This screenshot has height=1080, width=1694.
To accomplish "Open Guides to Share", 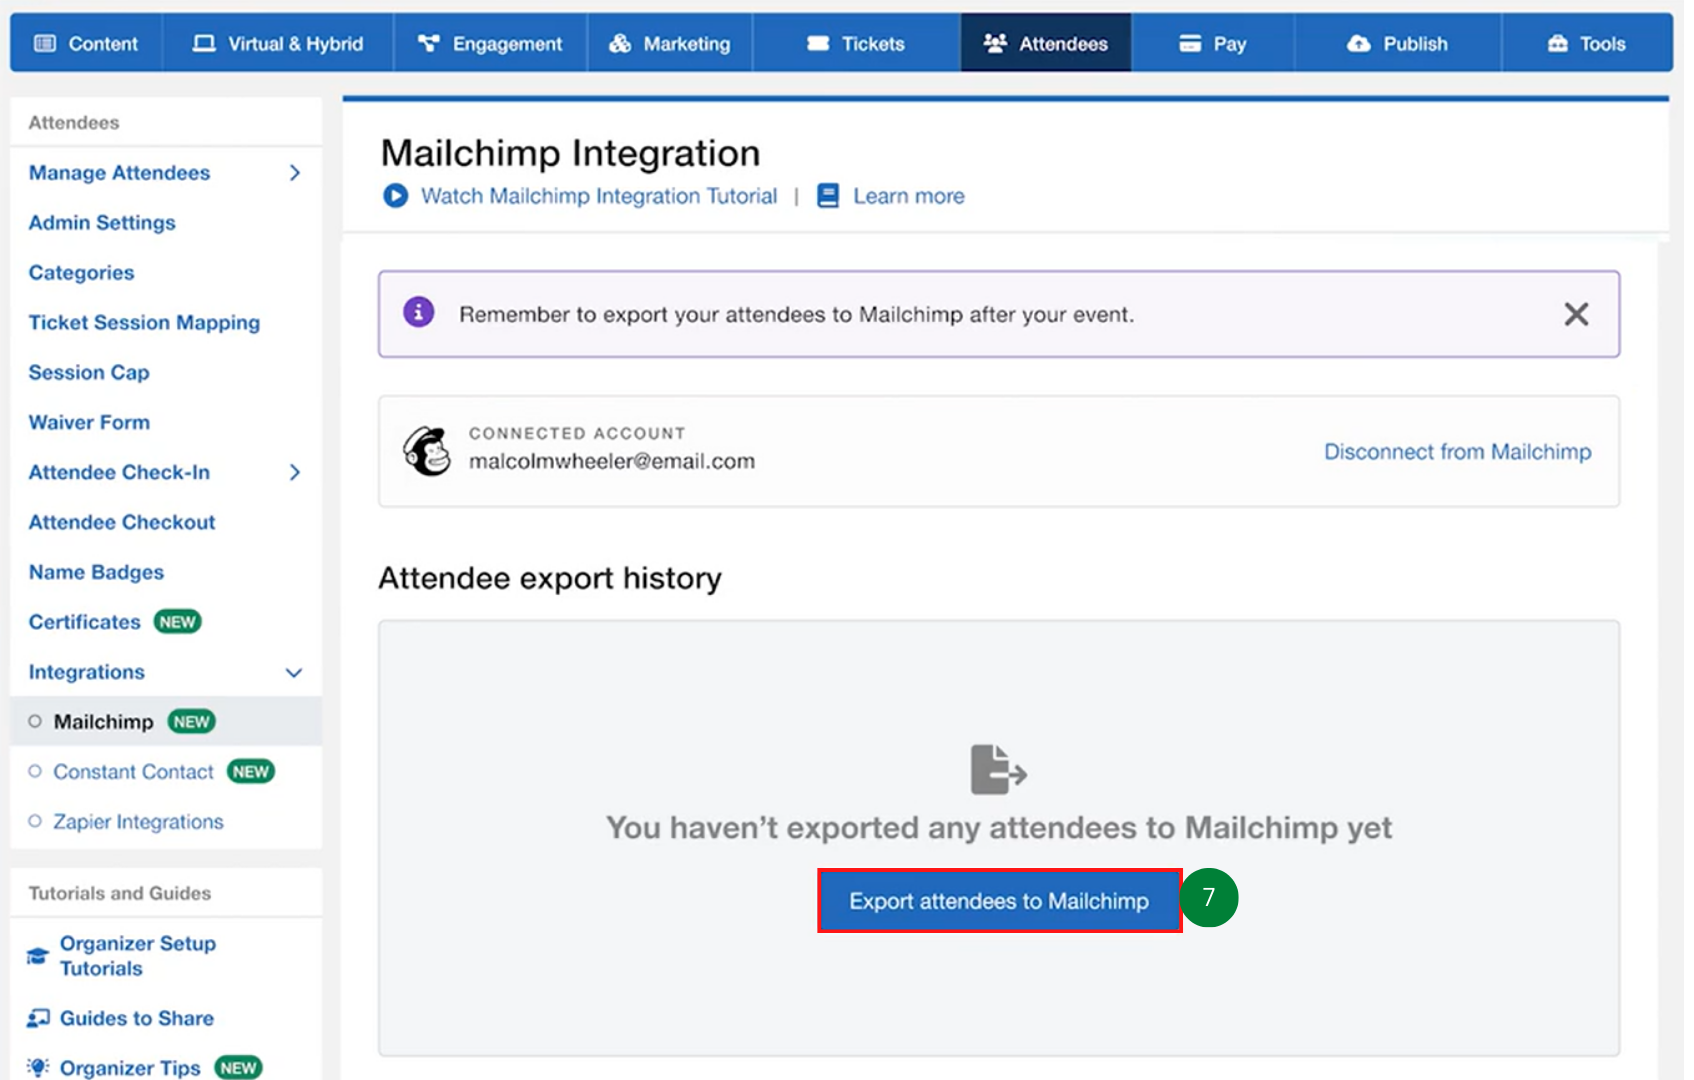I will click(x=136, y=1018).
